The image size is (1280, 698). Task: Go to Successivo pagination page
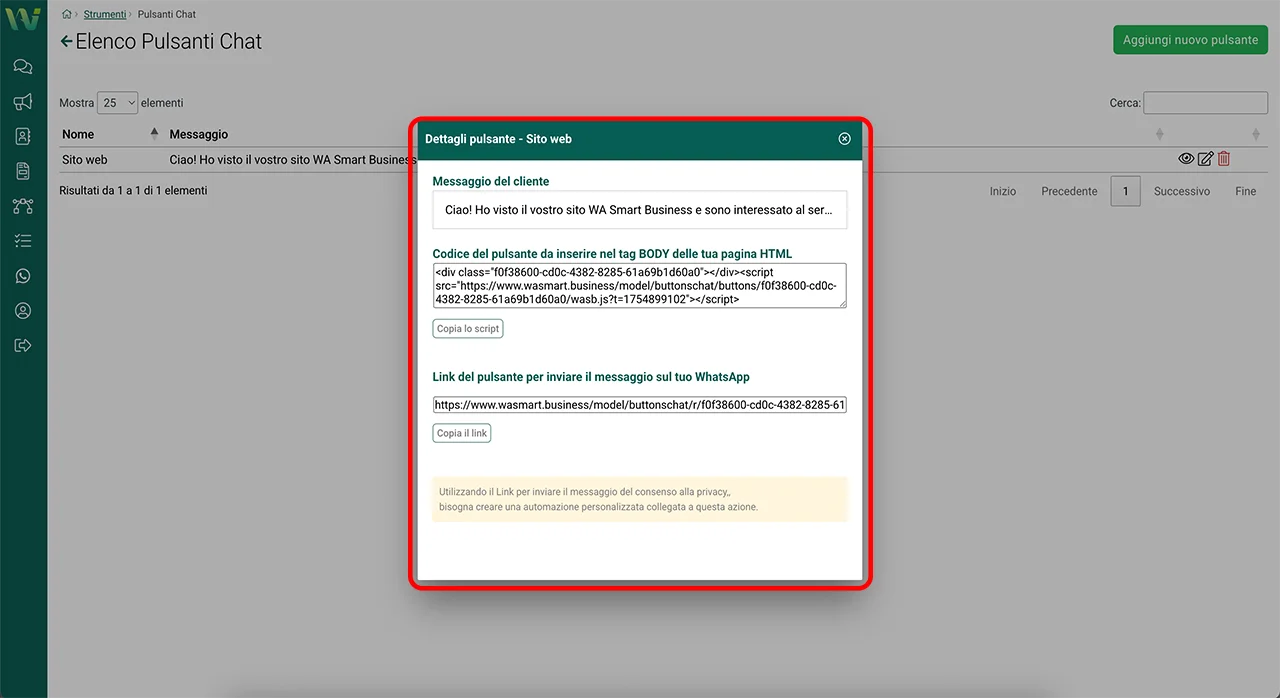pyautogui.click(x=1182, y=191)
